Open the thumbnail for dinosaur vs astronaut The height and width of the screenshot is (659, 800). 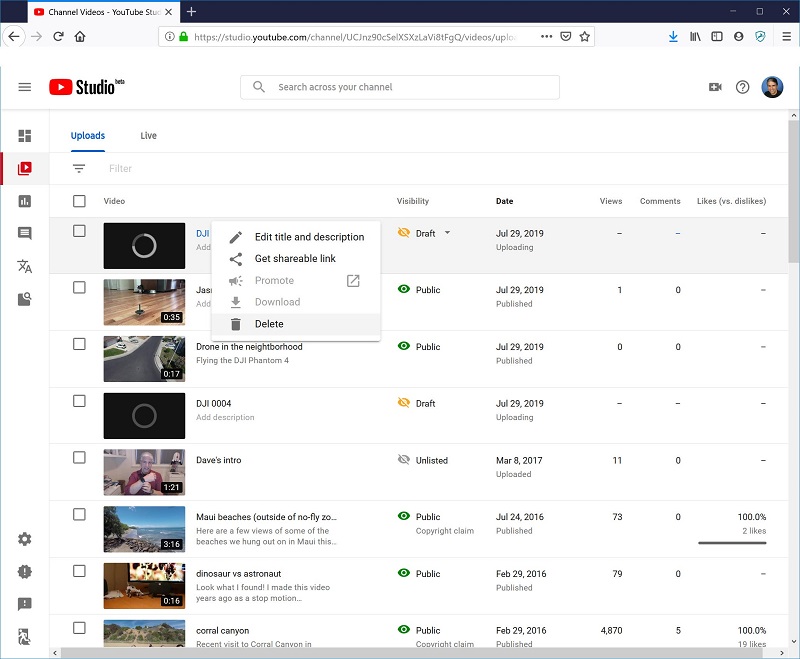(143, 586)
